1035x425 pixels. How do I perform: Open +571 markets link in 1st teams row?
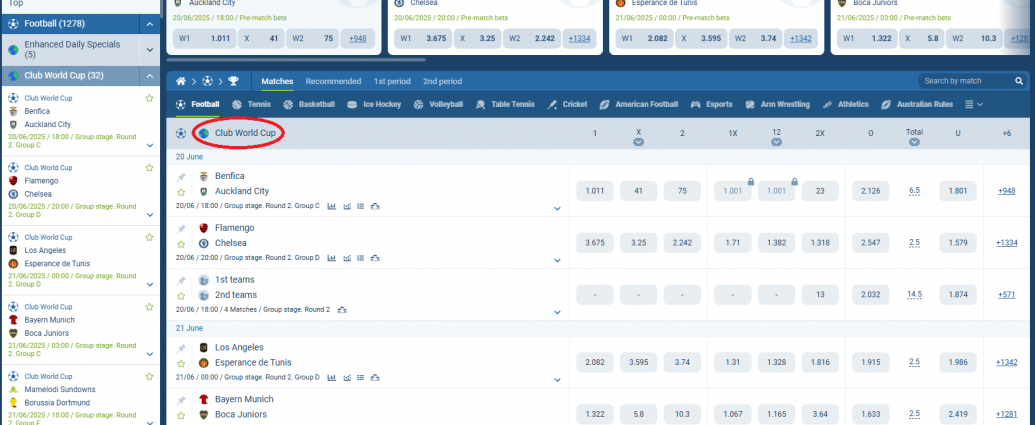1007,294
